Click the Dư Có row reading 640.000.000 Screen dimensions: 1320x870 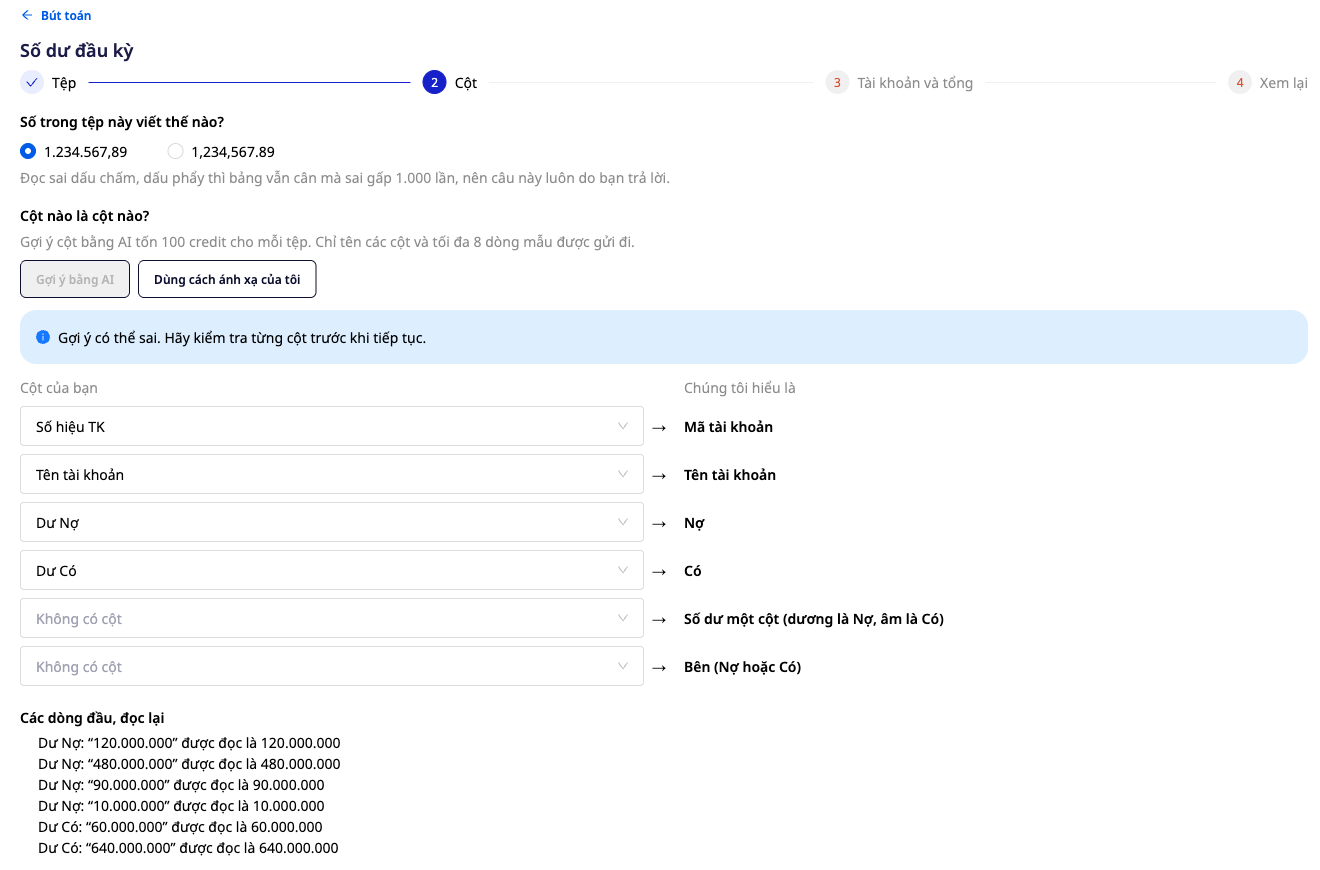[188, 848]
